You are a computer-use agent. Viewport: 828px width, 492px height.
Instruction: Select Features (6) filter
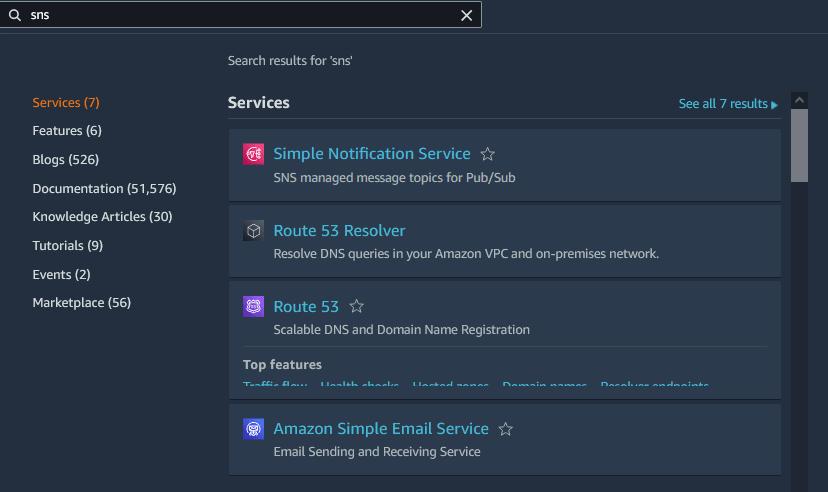67,130
